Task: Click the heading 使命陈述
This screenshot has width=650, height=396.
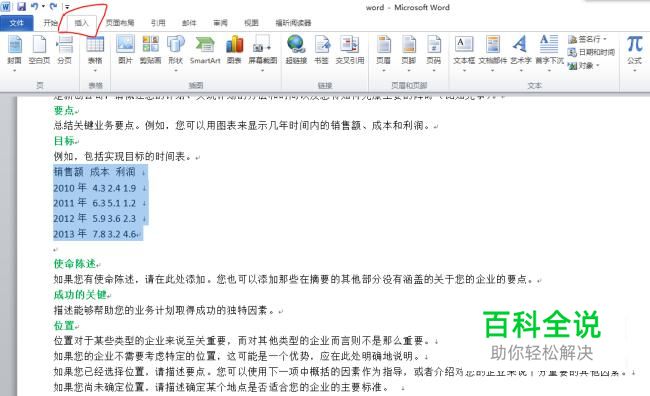Action: tap(75, 264)
